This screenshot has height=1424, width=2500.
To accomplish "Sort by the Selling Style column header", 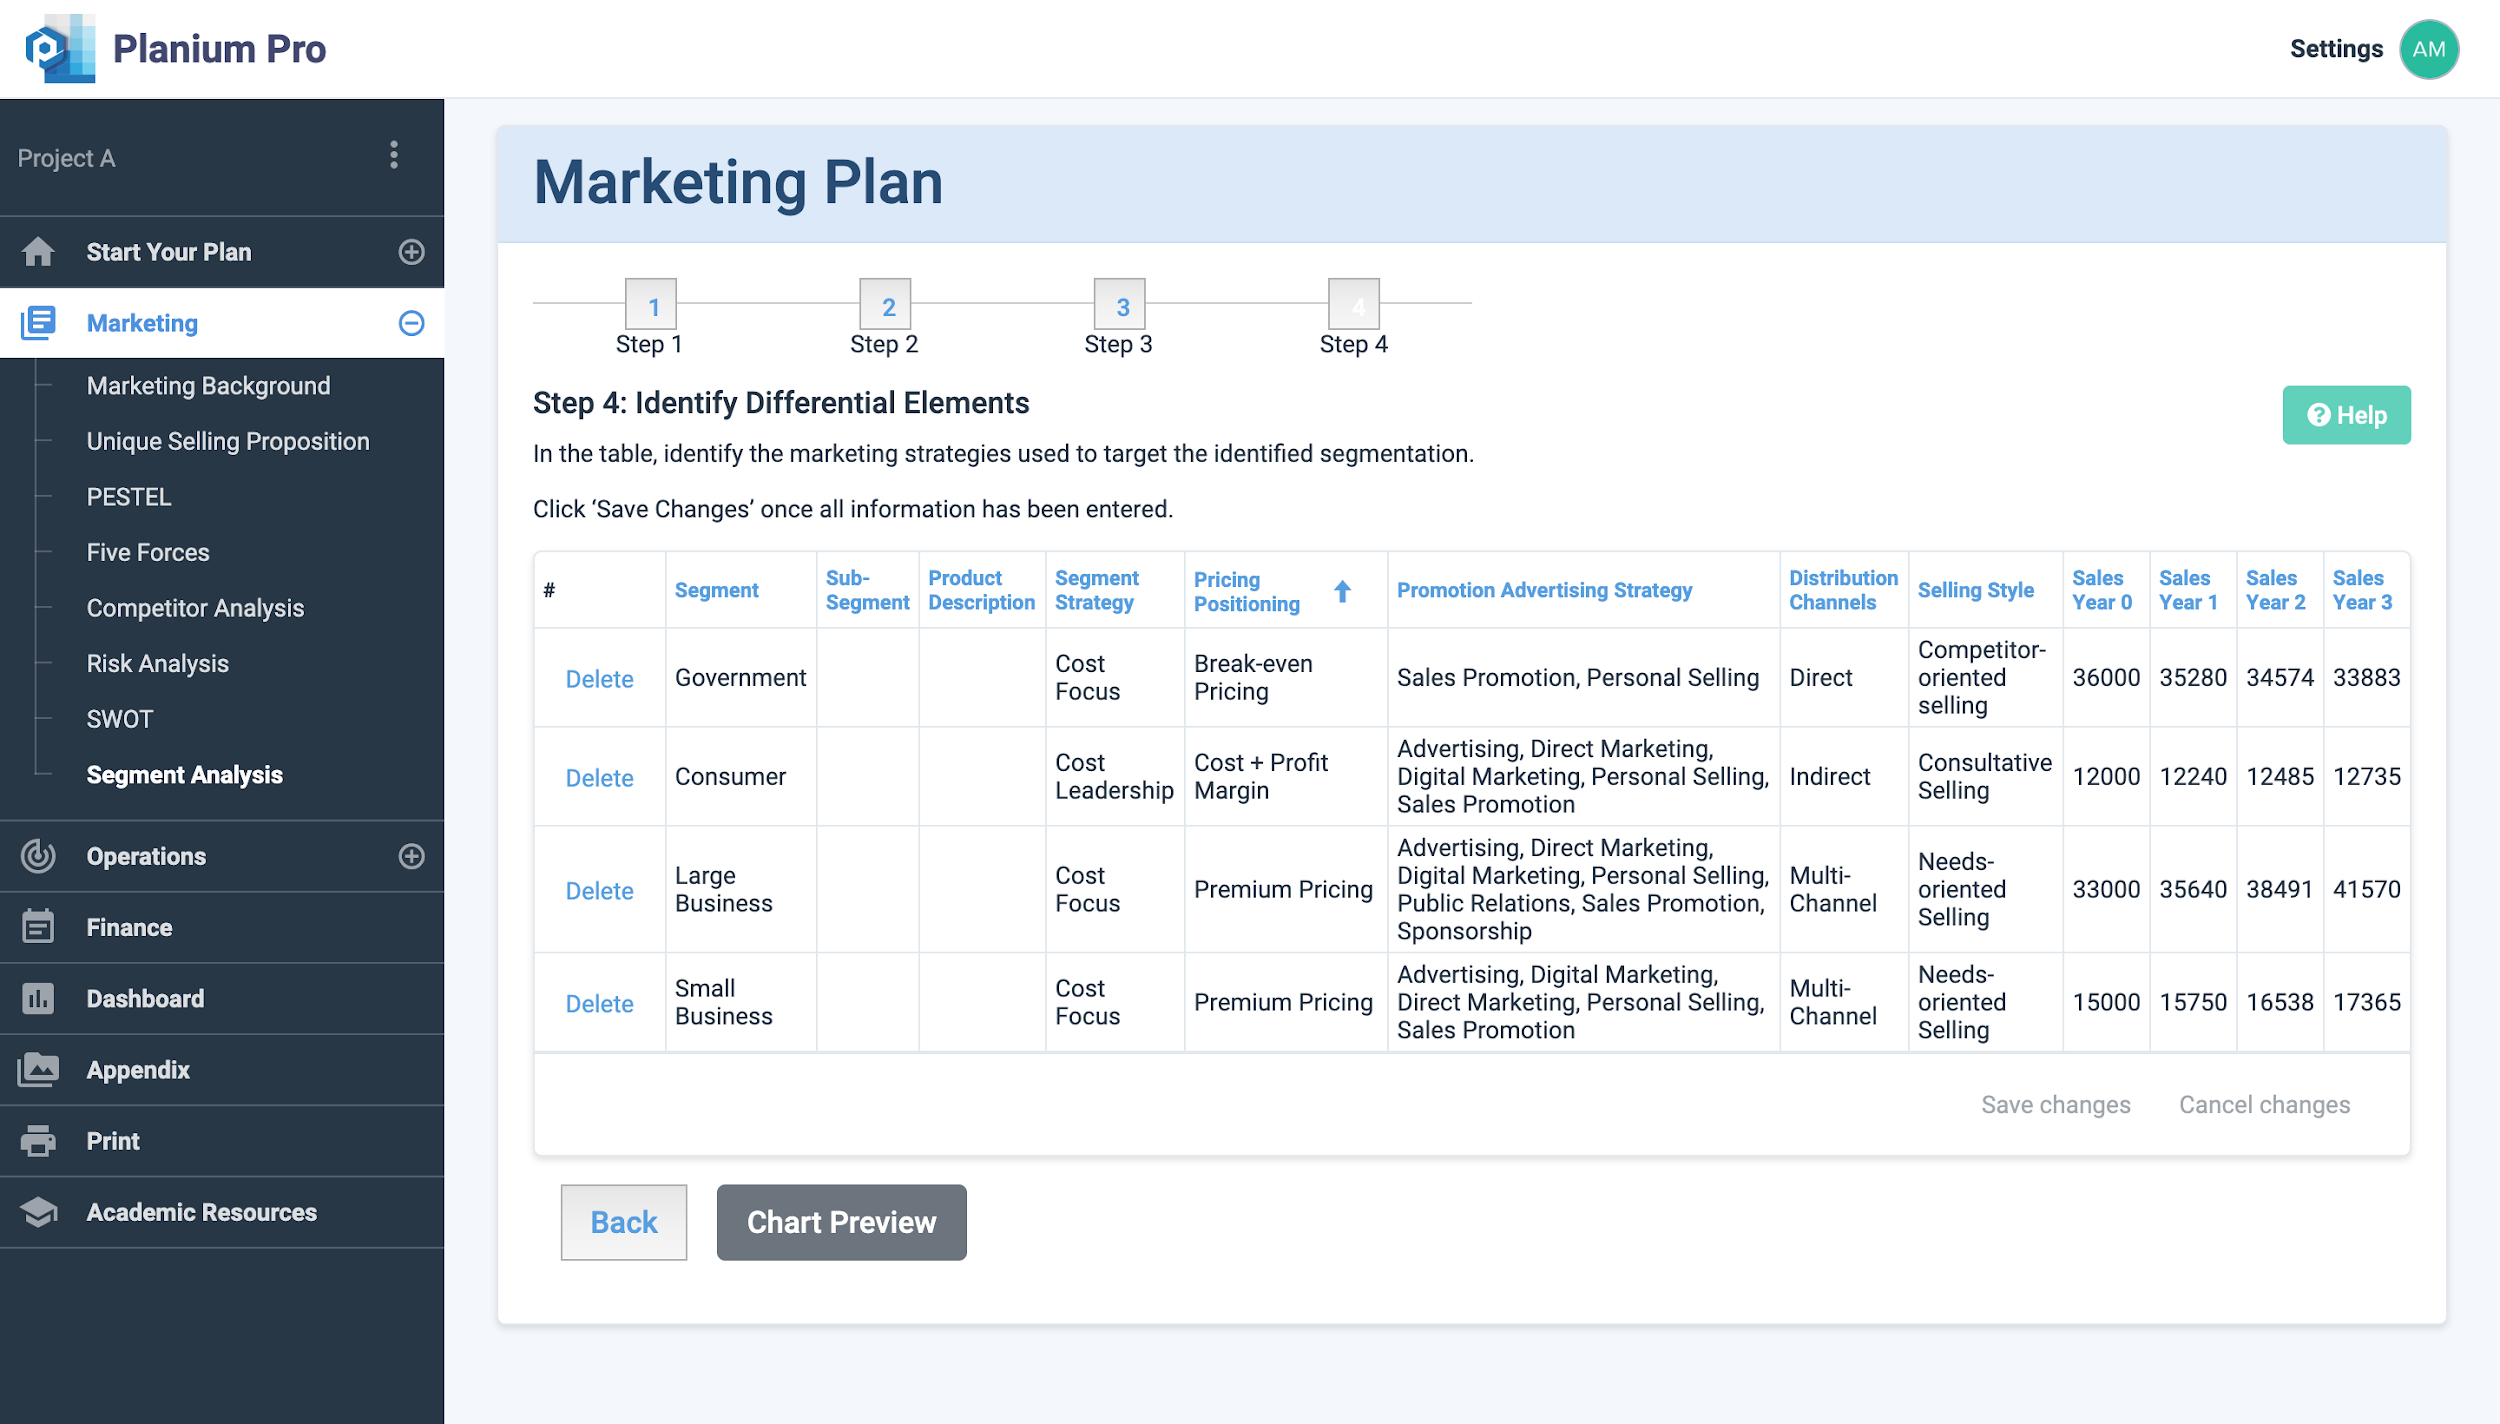I will point(1975,590).
